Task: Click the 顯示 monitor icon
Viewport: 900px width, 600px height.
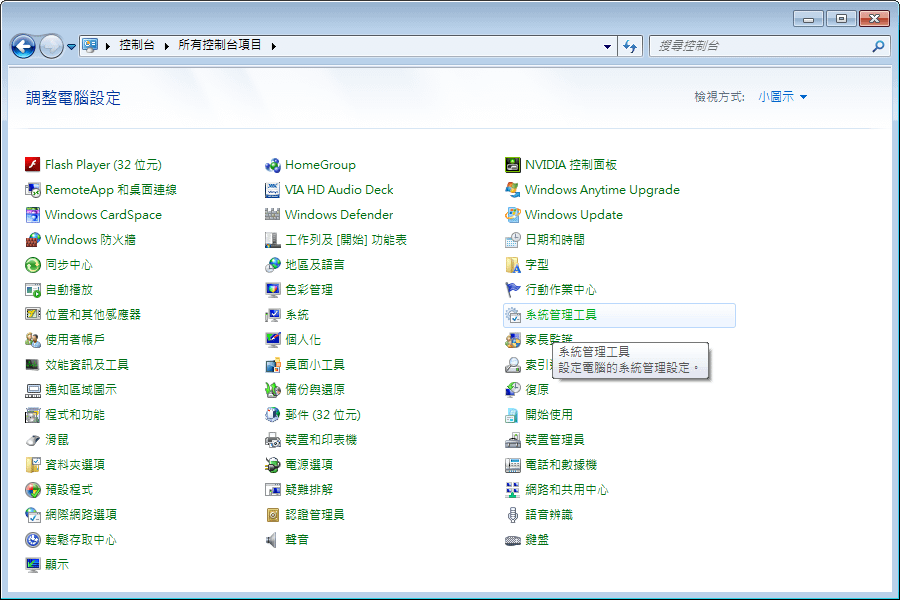Action: click(33, 564)
